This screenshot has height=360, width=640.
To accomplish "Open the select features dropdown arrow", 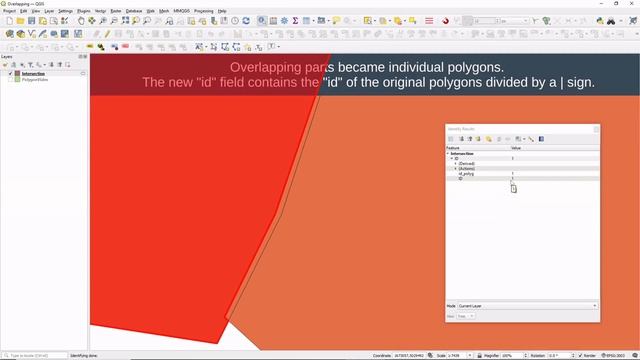I will click(374, 21).
